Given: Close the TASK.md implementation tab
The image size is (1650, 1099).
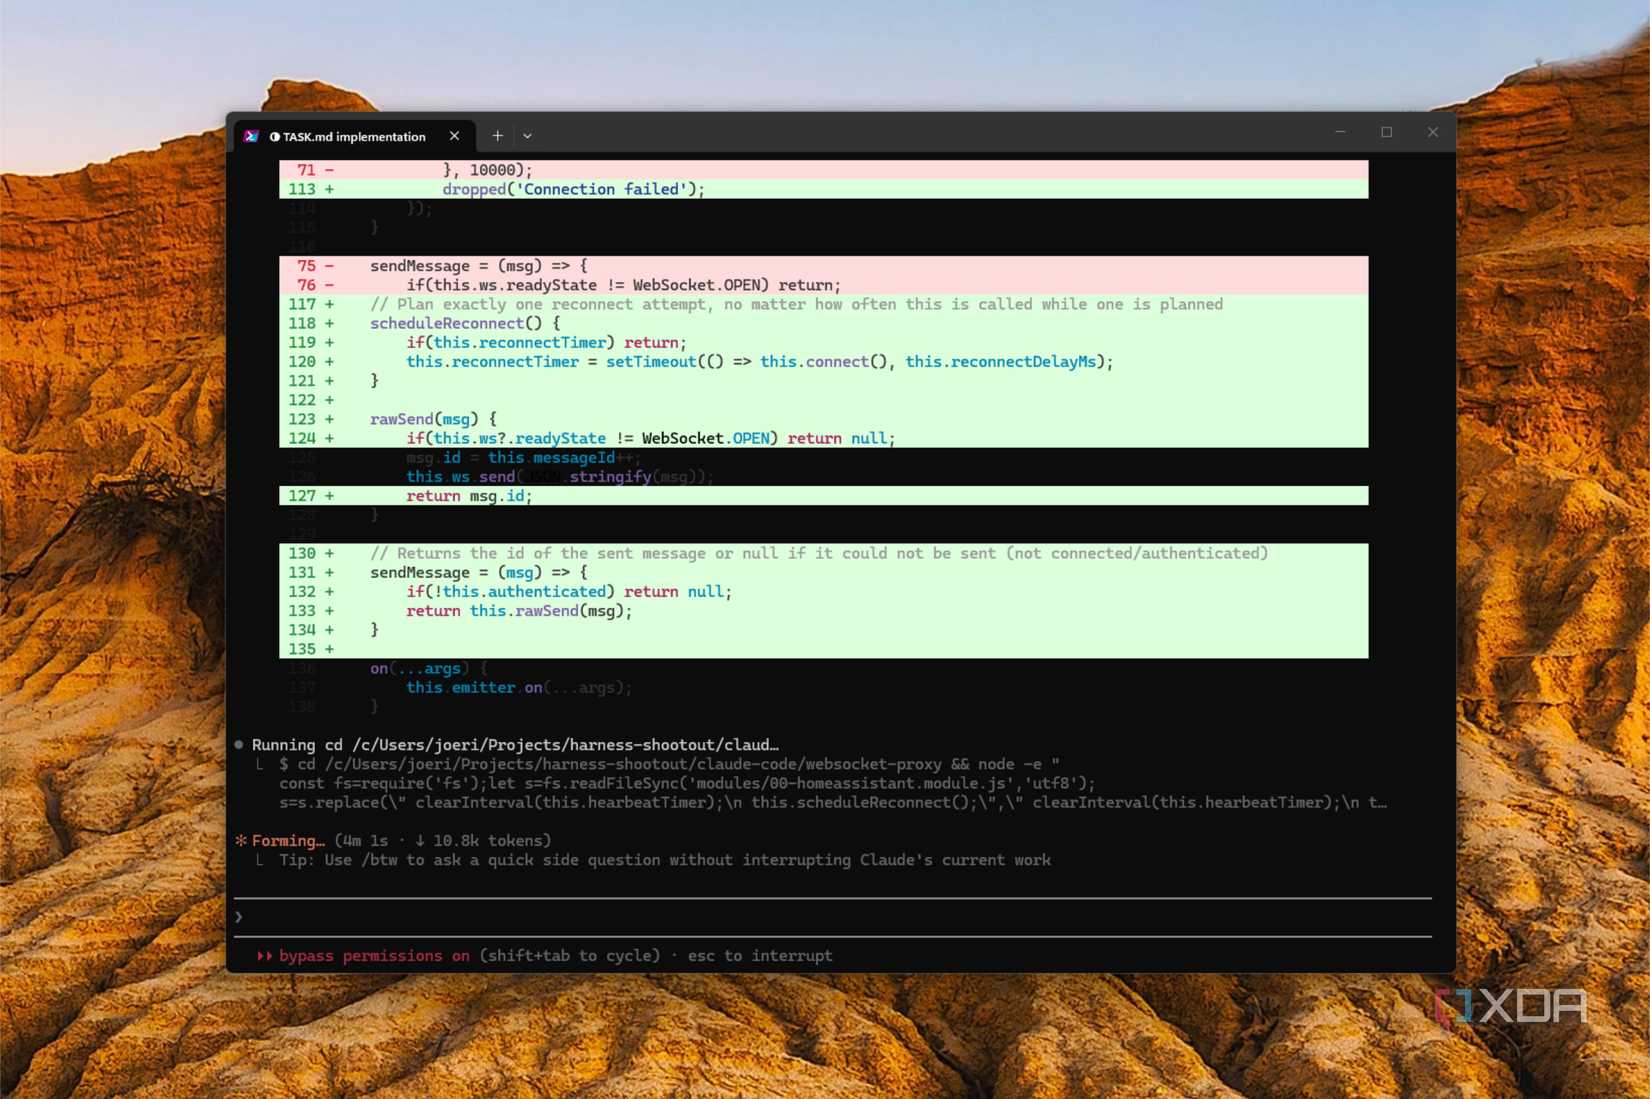Looking at the screenshot, I should click(x=454, y=136).
